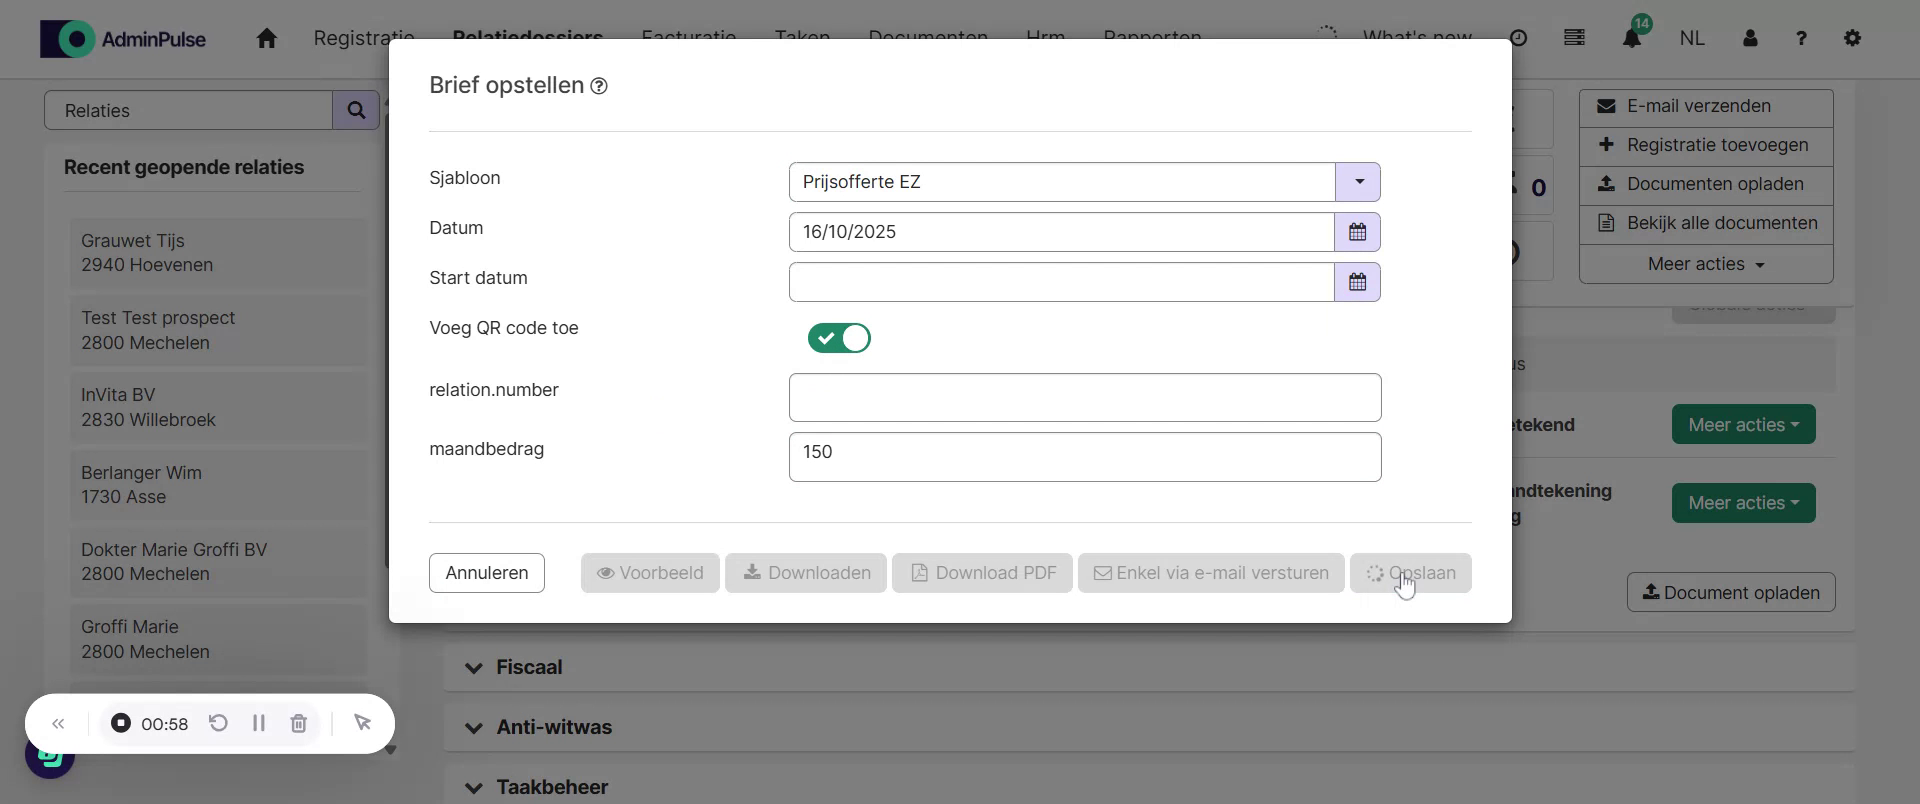Open recent relation InVita BV
The height and width of the screenshot is (804, 1920).
click(x=218, y=407)
